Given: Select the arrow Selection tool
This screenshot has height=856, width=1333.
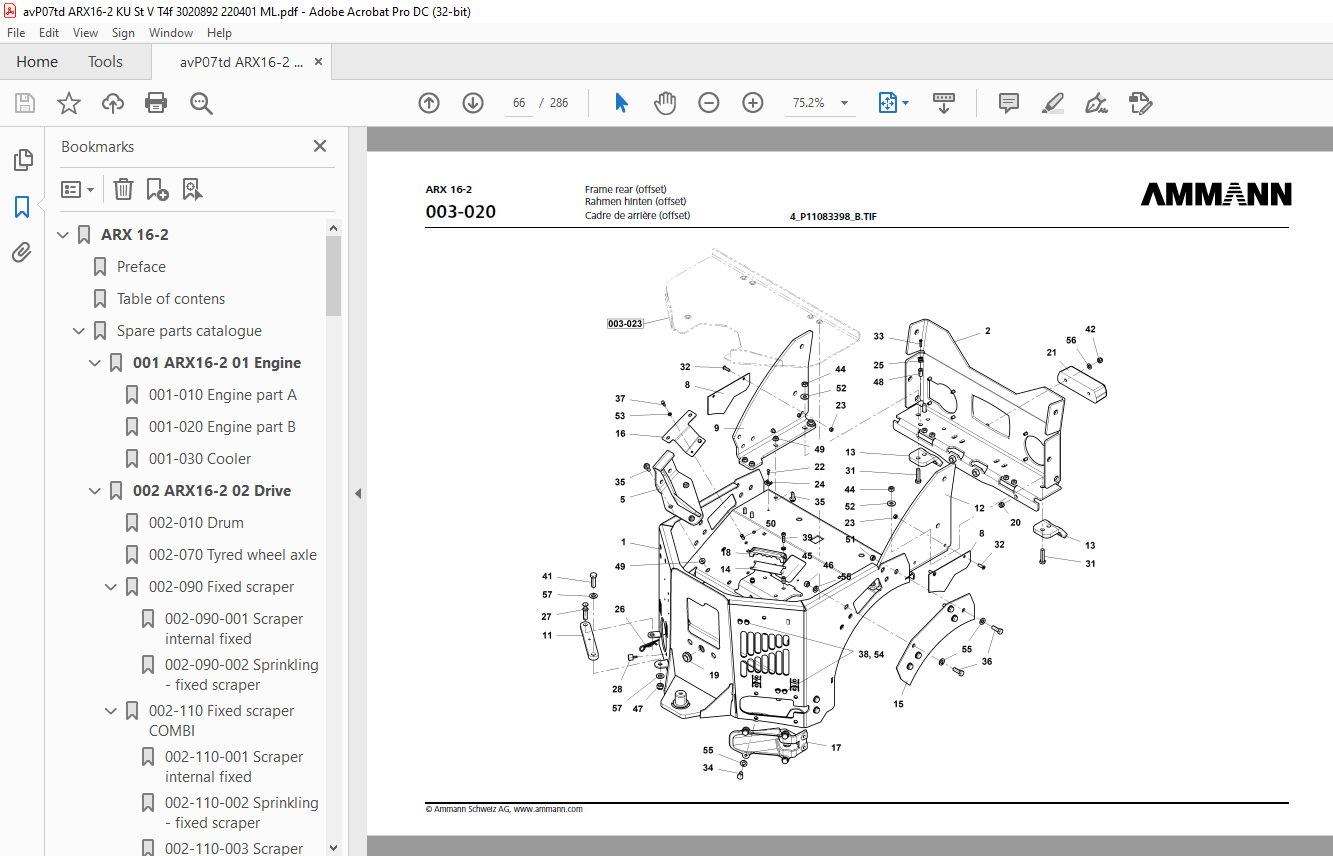Looking at the screenshot, I should (621, 103).
